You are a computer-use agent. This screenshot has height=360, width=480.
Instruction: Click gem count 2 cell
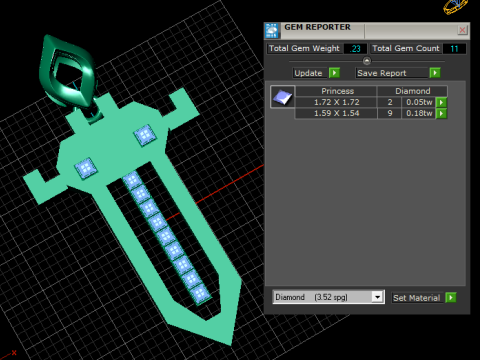click(390, 102)
